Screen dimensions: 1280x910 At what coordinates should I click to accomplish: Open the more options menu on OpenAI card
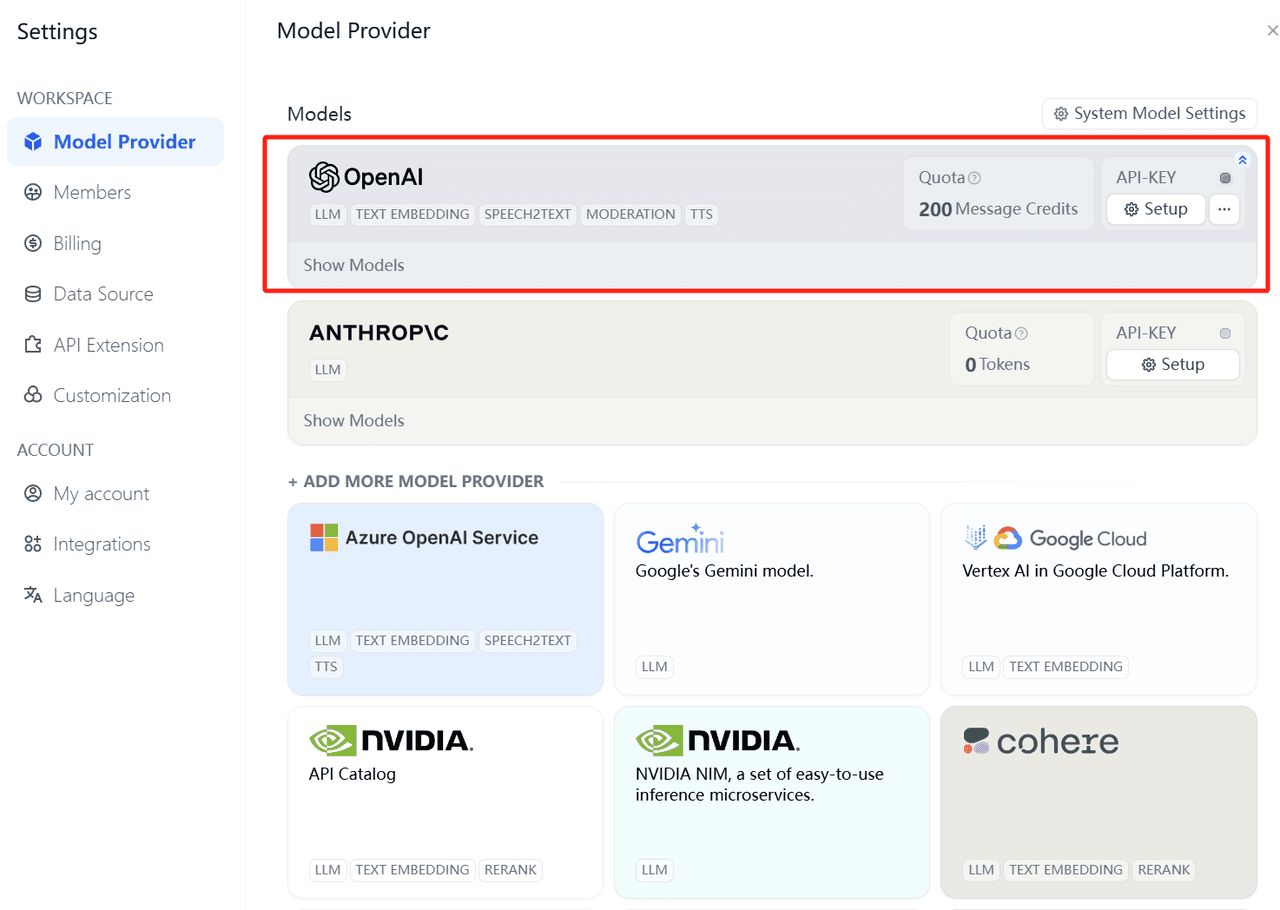(x=1224, y=209)
